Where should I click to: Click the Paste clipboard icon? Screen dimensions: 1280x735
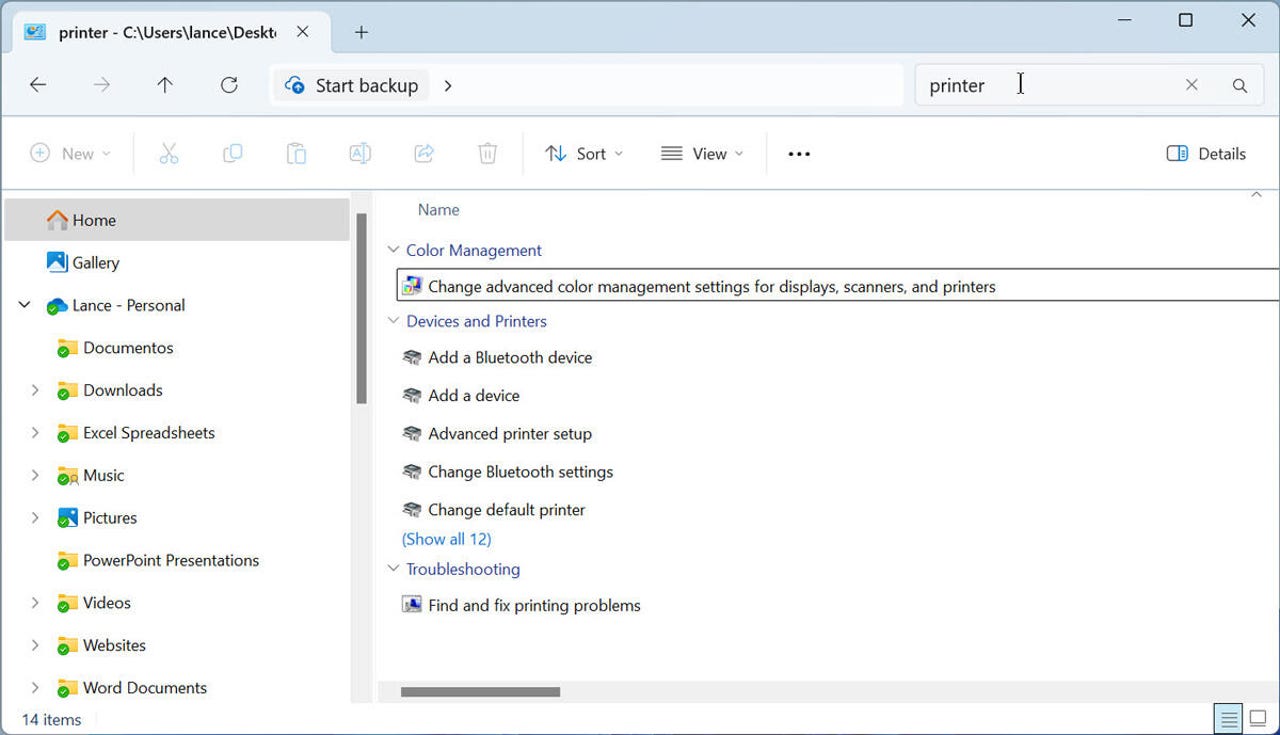click(296, 153)
